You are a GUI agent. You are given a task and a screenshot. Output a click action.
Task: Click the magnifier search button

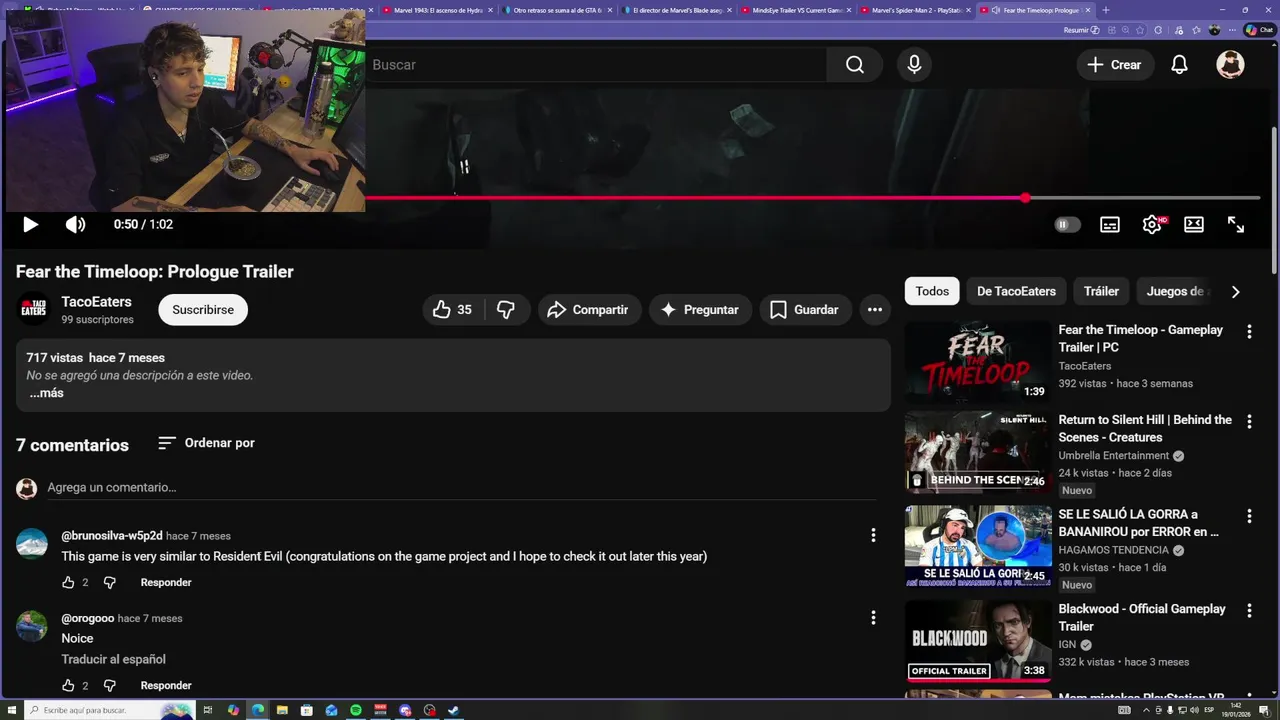pos(854,65)
